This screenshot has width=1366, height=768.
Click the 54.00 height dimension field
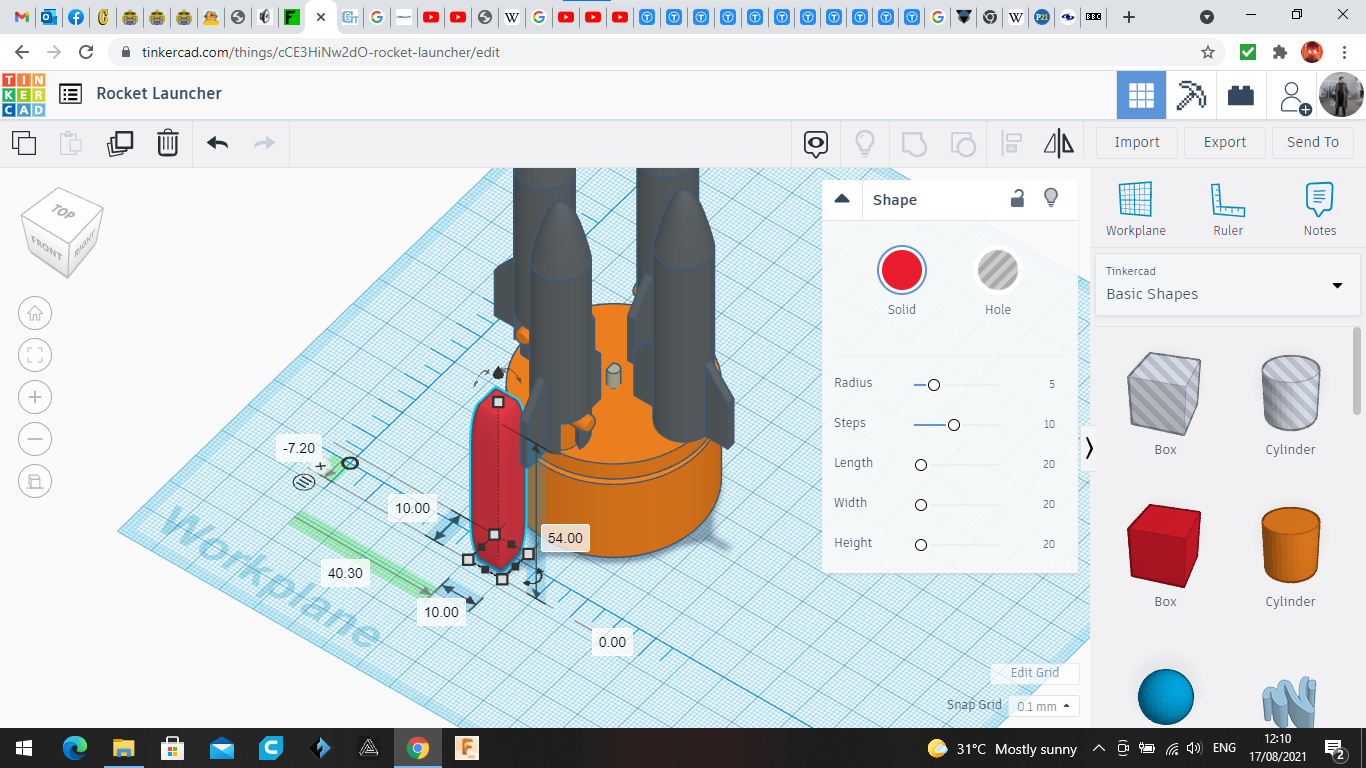pyautogui.click(x=564, y=538)
